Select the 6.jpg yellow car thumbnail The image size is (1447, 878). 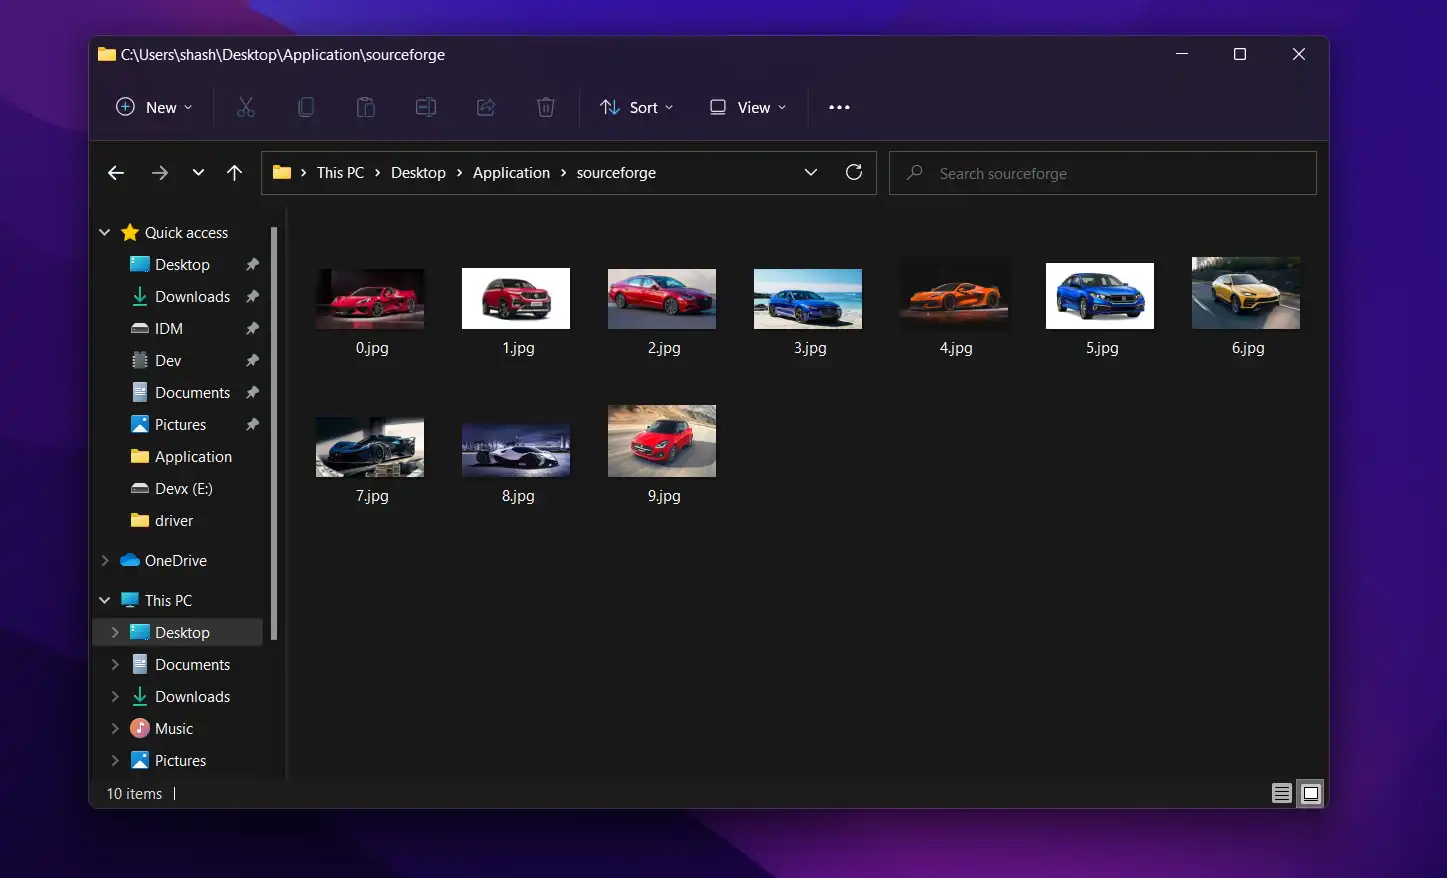[x=1246, y=294]
